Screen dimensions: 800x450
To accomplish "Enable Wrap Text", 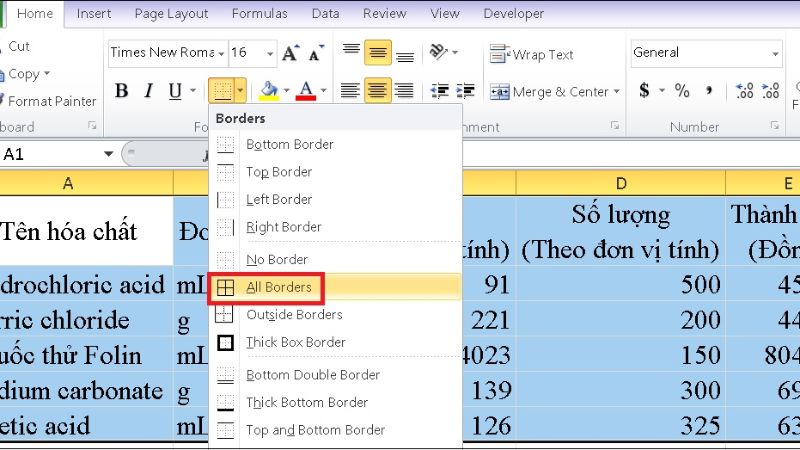I will (x=531, y=54).
